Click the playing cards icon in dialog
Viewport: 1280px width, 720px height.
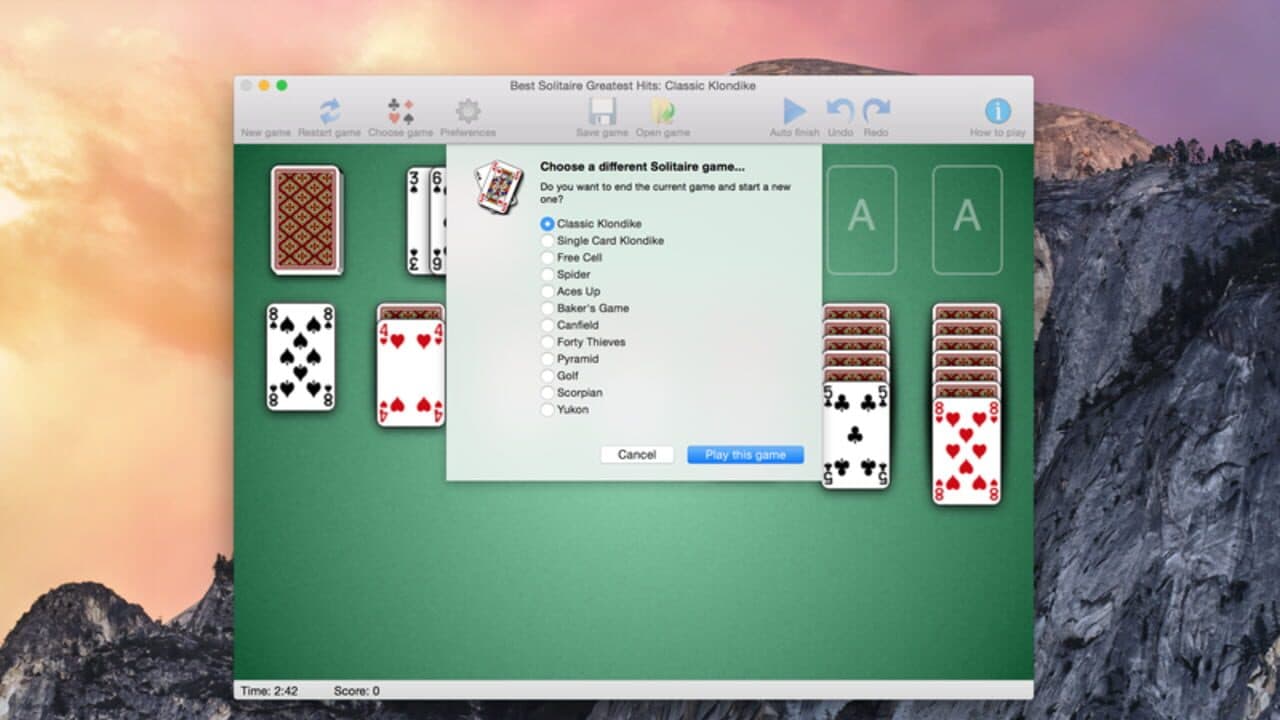pyautogui.click(x=499, y=186)
